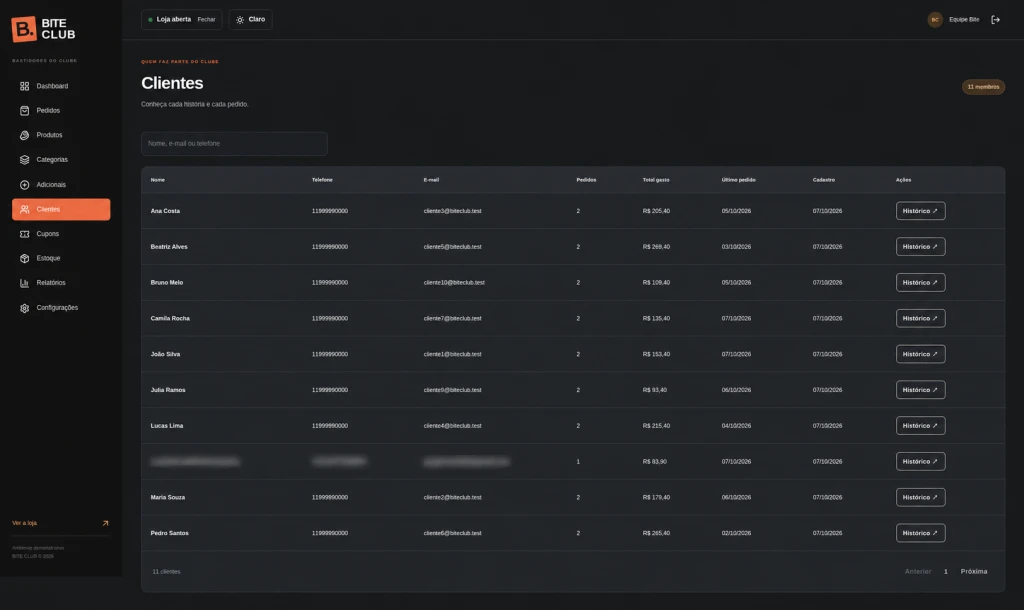Navigate to Relatórios section

click(x=61, y=283)
